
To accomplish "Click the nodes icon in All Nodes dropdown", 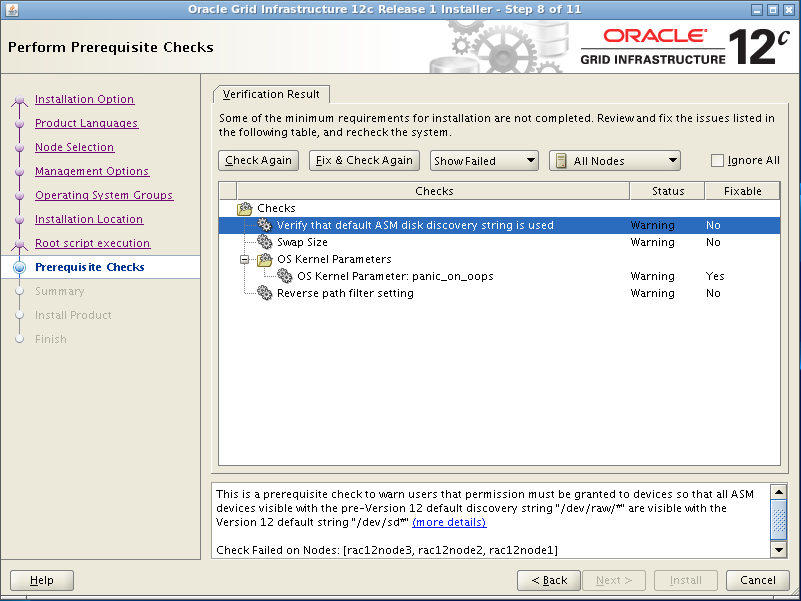I will pyautogui.click(x=561, y=160).
